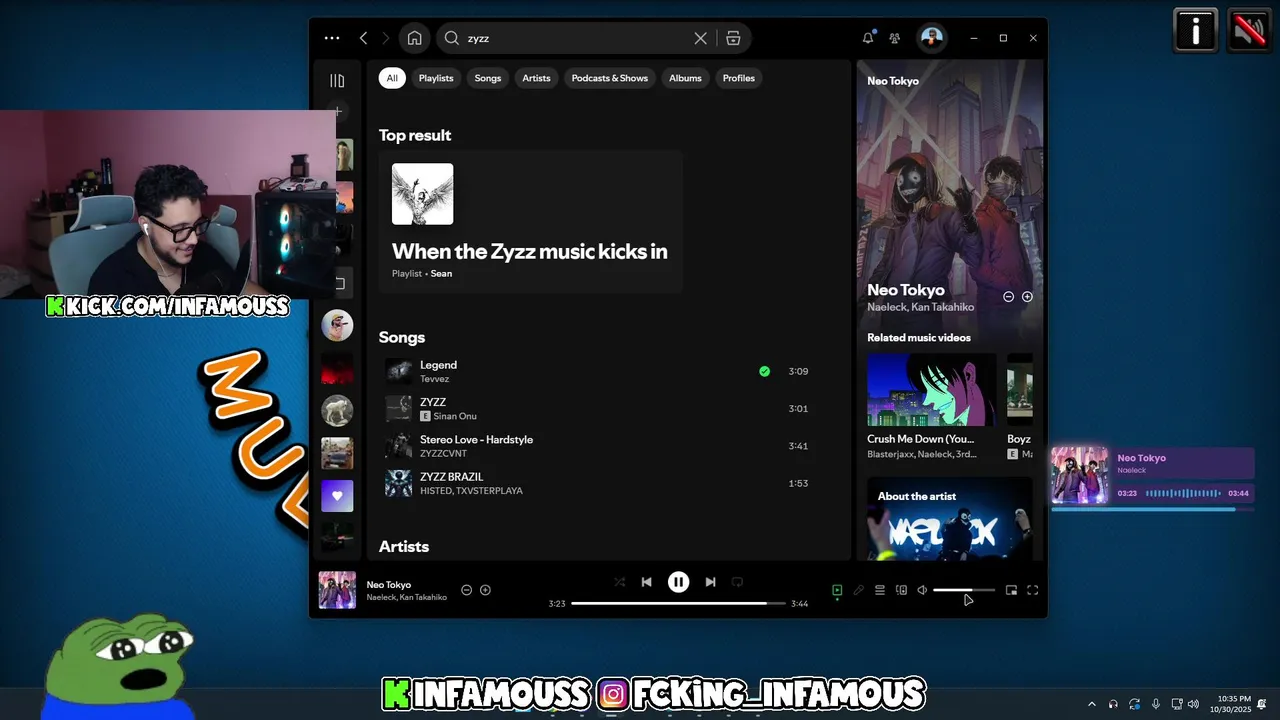The image size is (1280, 720).
Task: Skip to the previous track
Action: (646, 582)
